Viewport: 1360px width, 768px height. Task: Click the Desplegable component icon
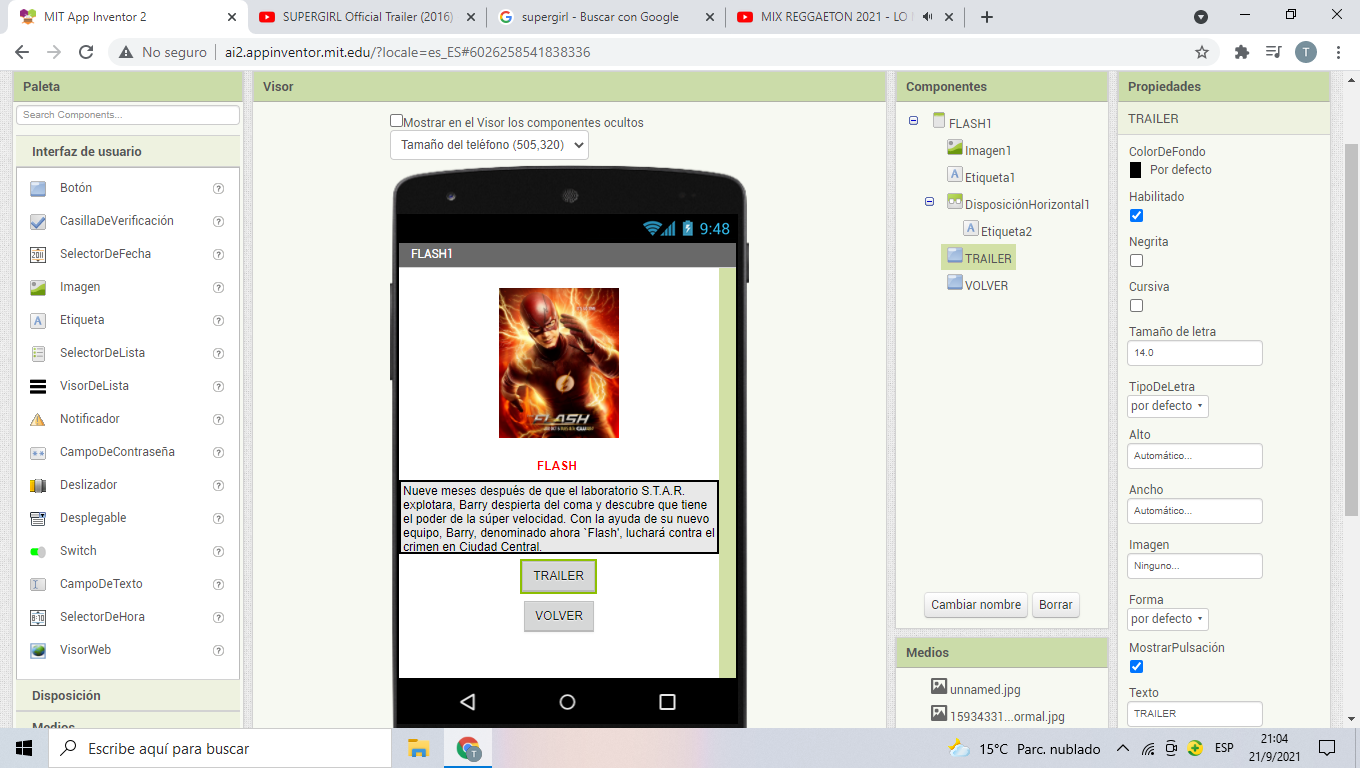click(x=38, y=518)
